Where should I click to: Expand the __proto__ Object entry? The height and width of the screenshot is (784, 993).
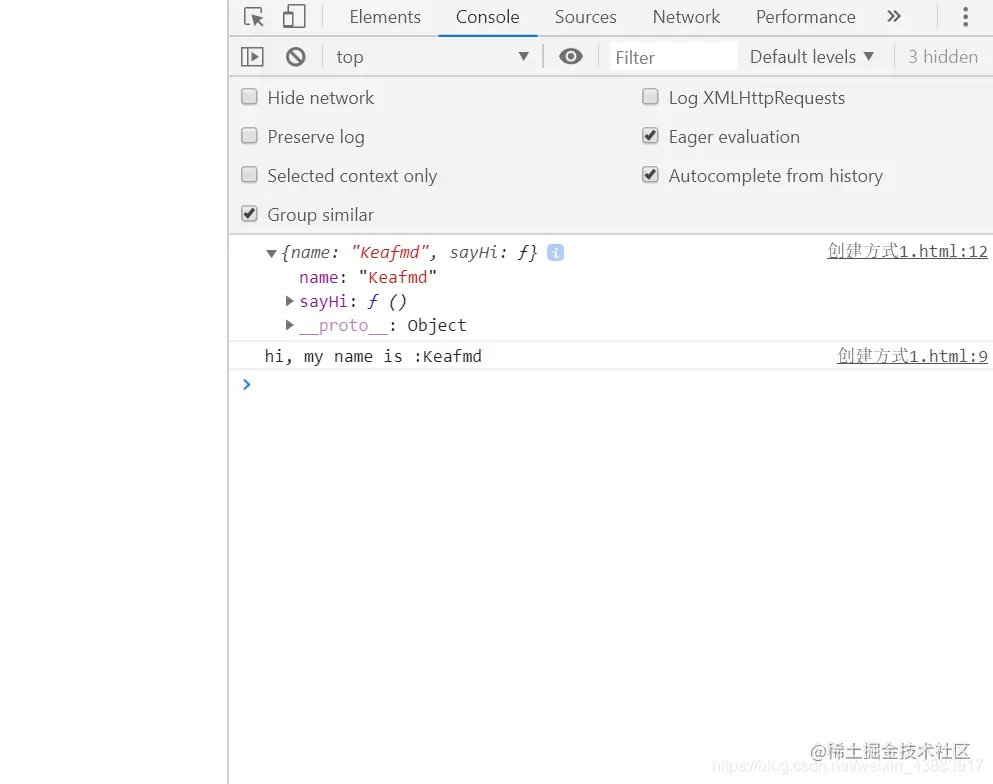[x=289, y=325]
